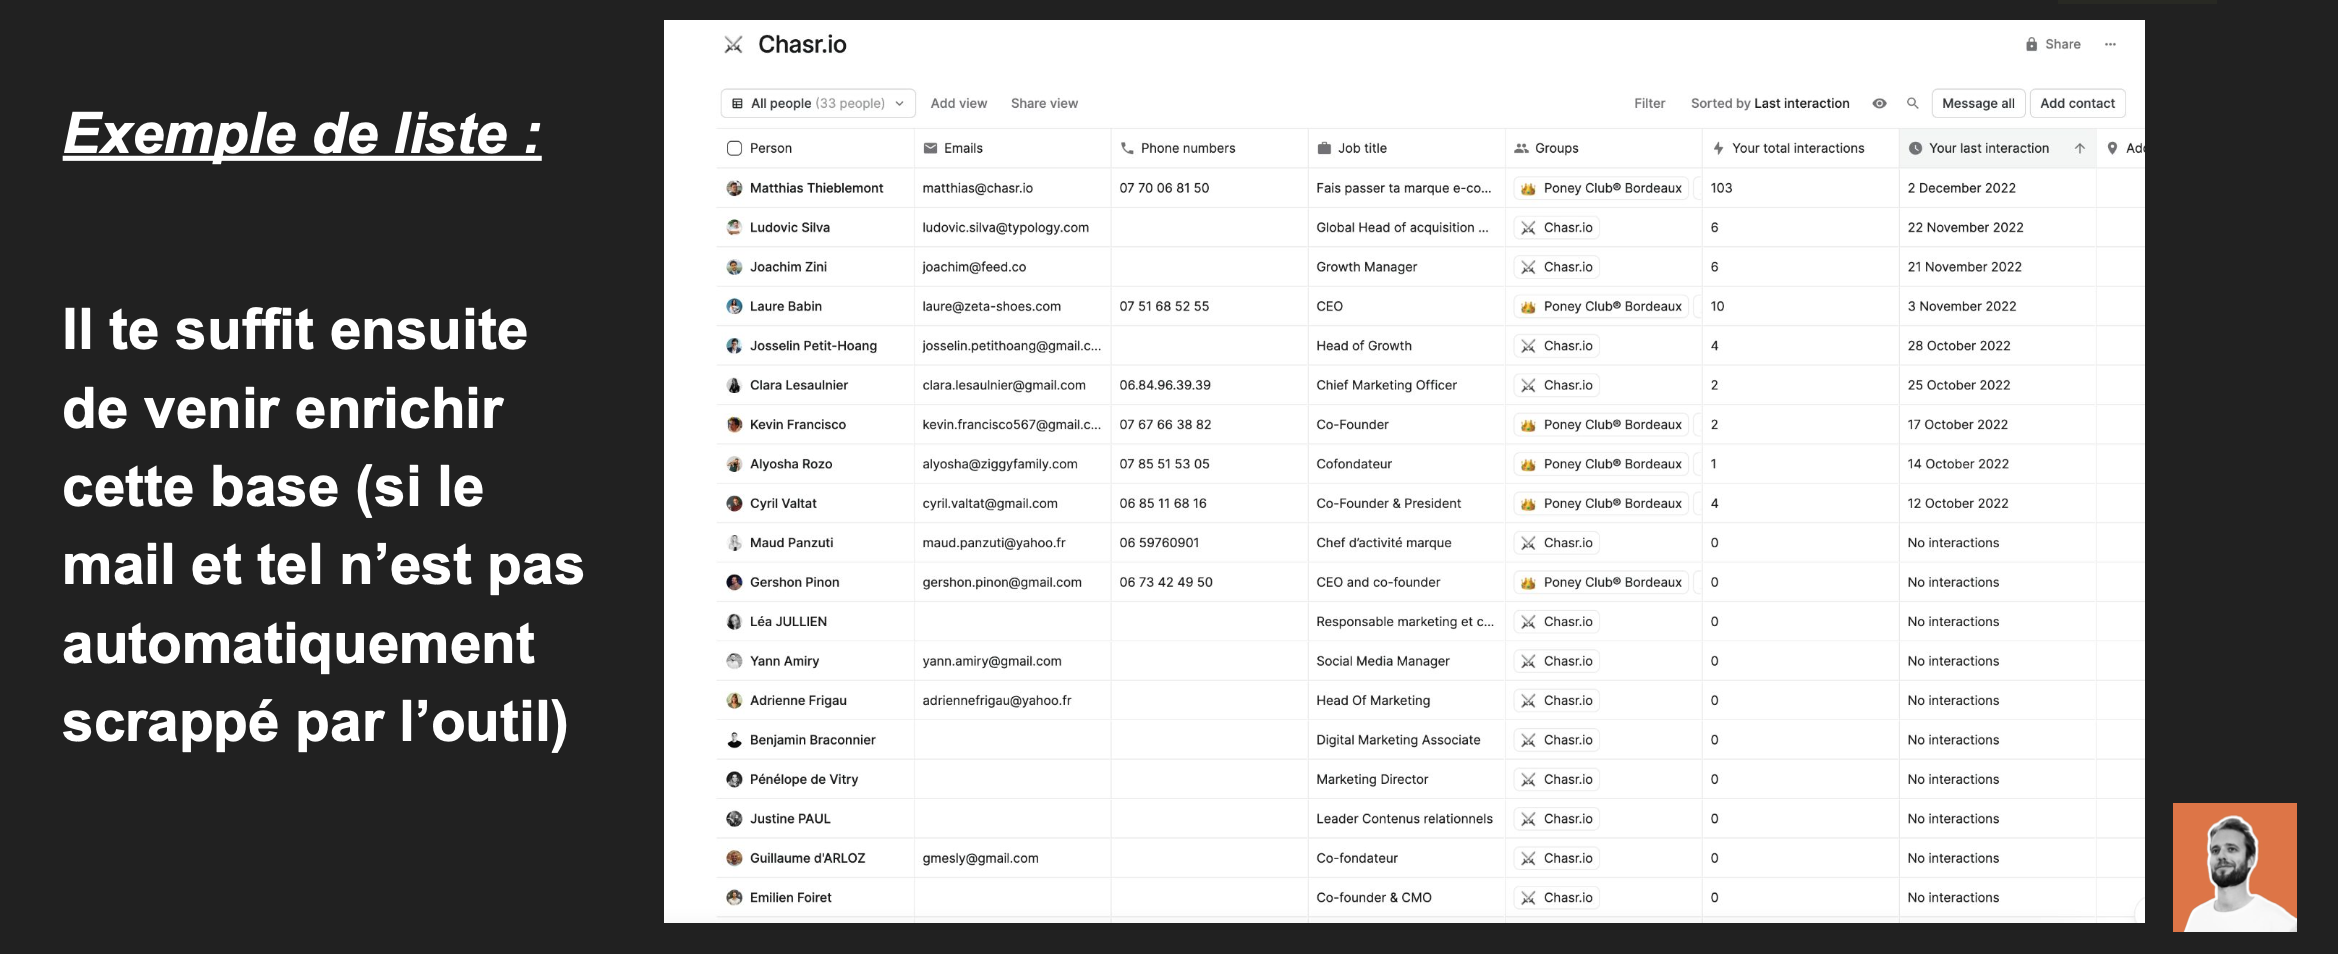Click Alyosha Rozo's avatar icon

(734, 464)
